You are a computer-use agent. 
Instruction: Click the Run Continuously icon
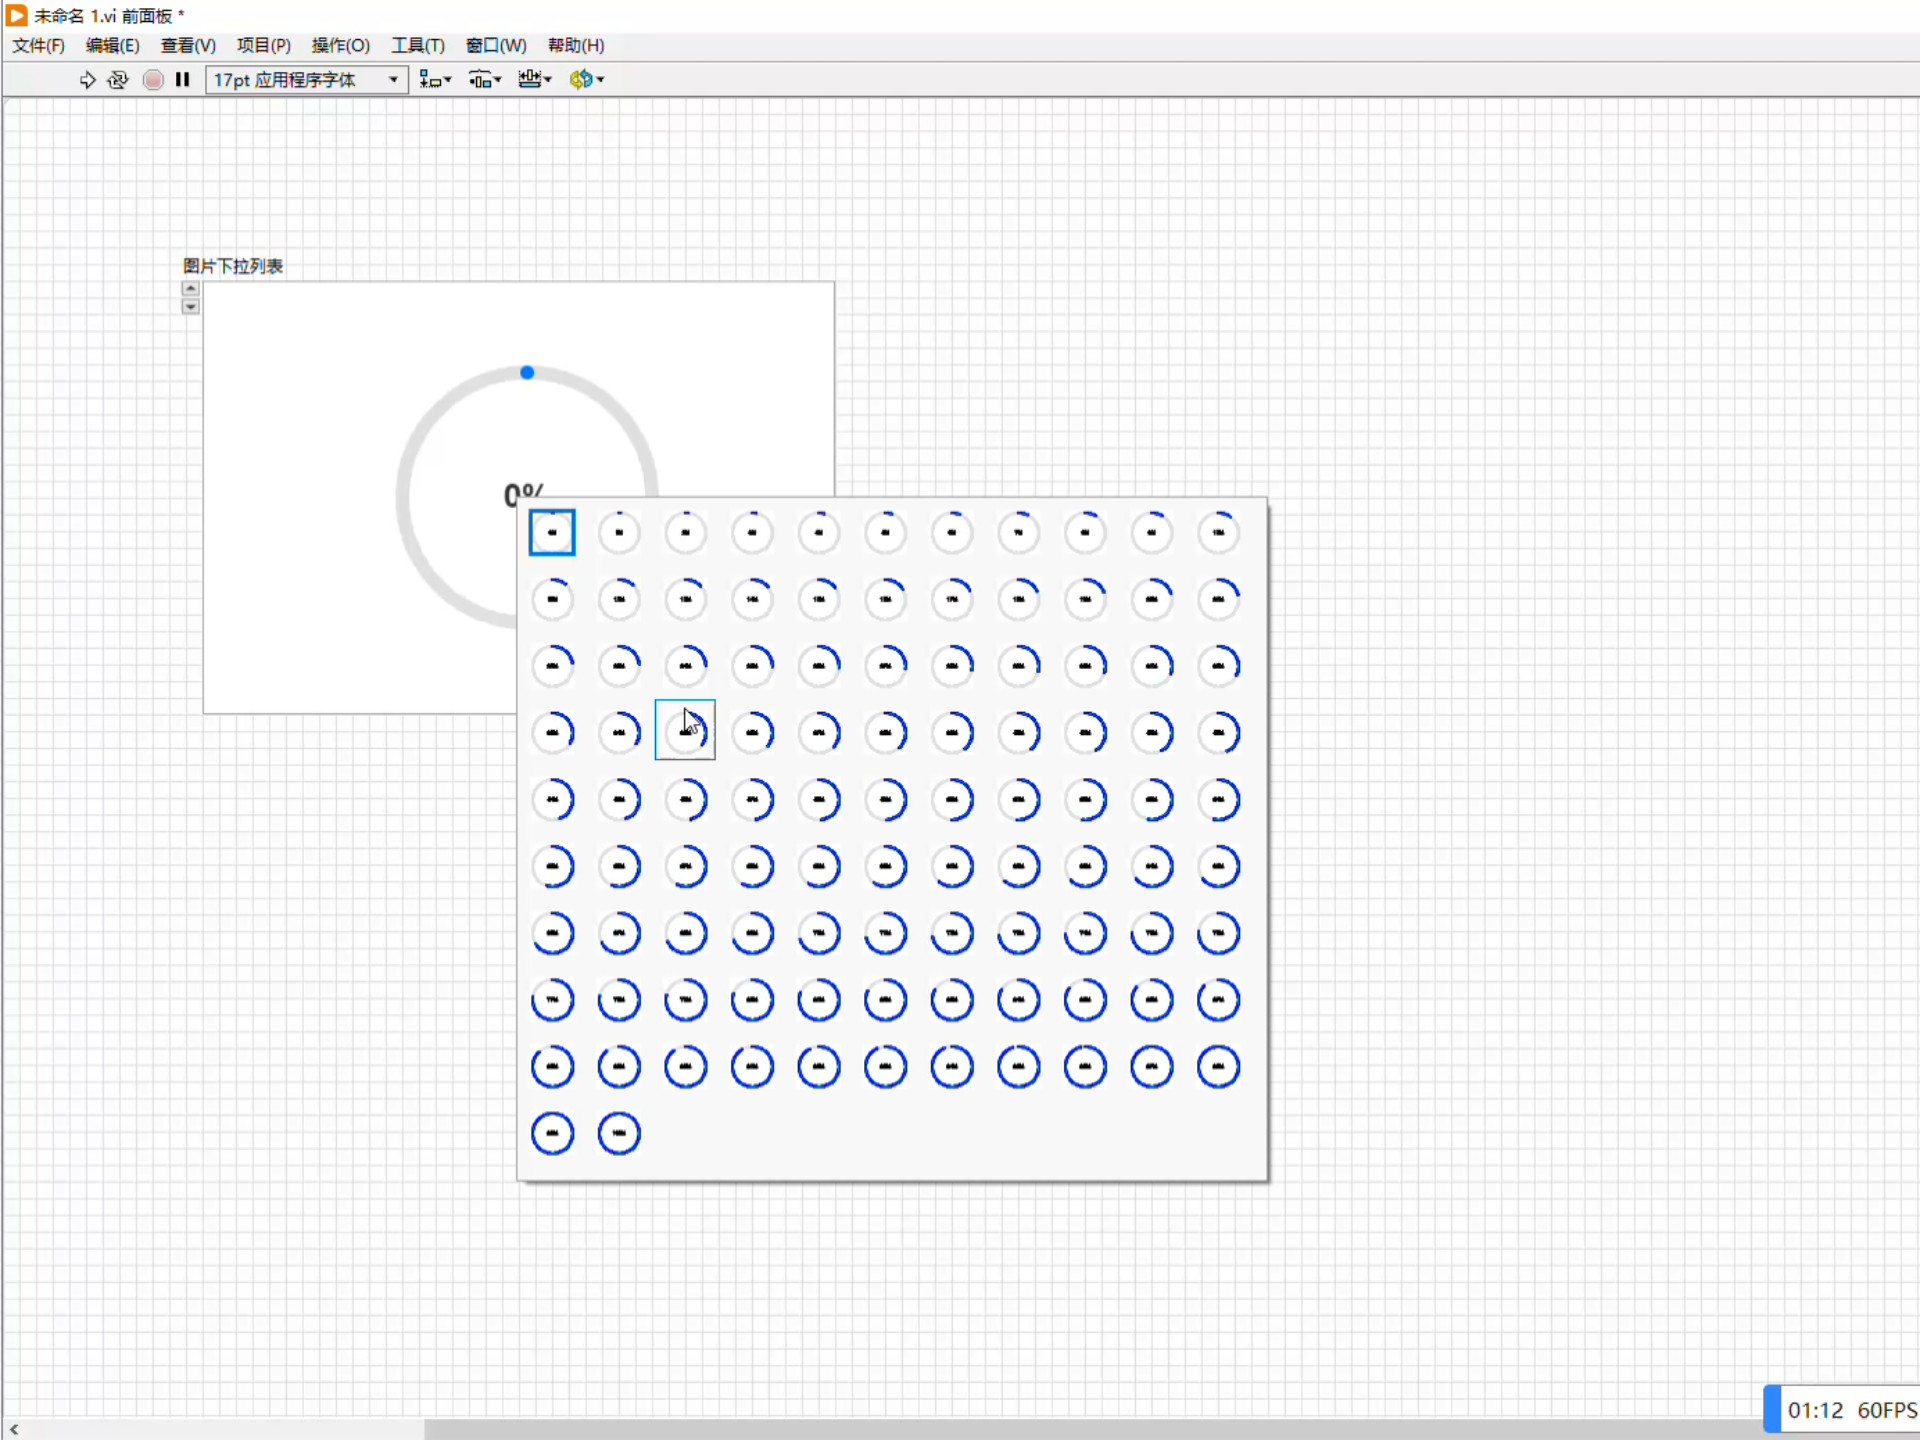[118, 80]
